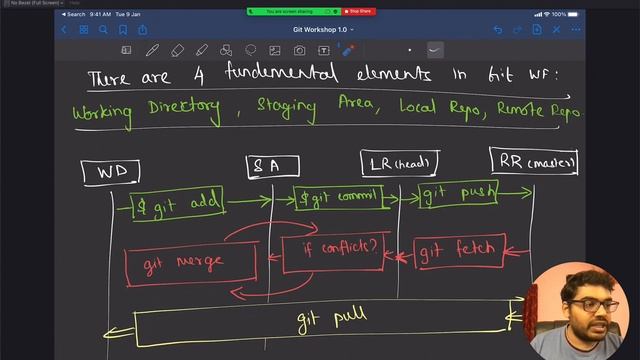Viewport: 640px width, 360px height.
Task: Click the screen sharing status indicator
Action: point(294,11)
